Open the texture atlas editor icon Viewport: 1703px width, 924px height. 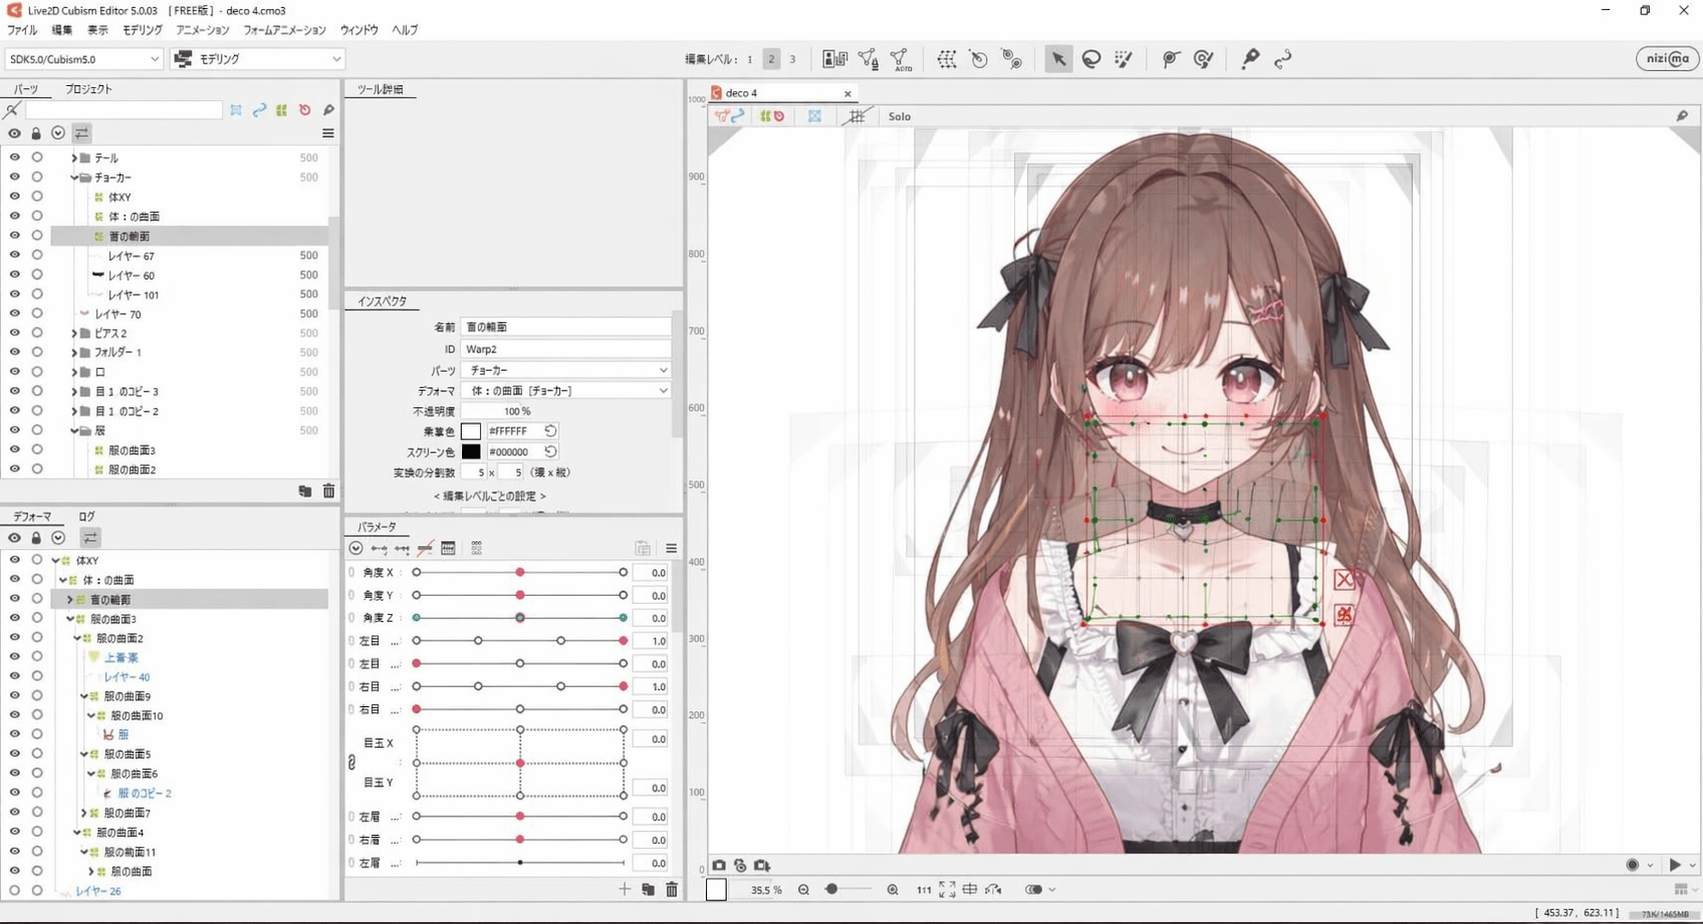pyautogui.click(x=834, y=59)
